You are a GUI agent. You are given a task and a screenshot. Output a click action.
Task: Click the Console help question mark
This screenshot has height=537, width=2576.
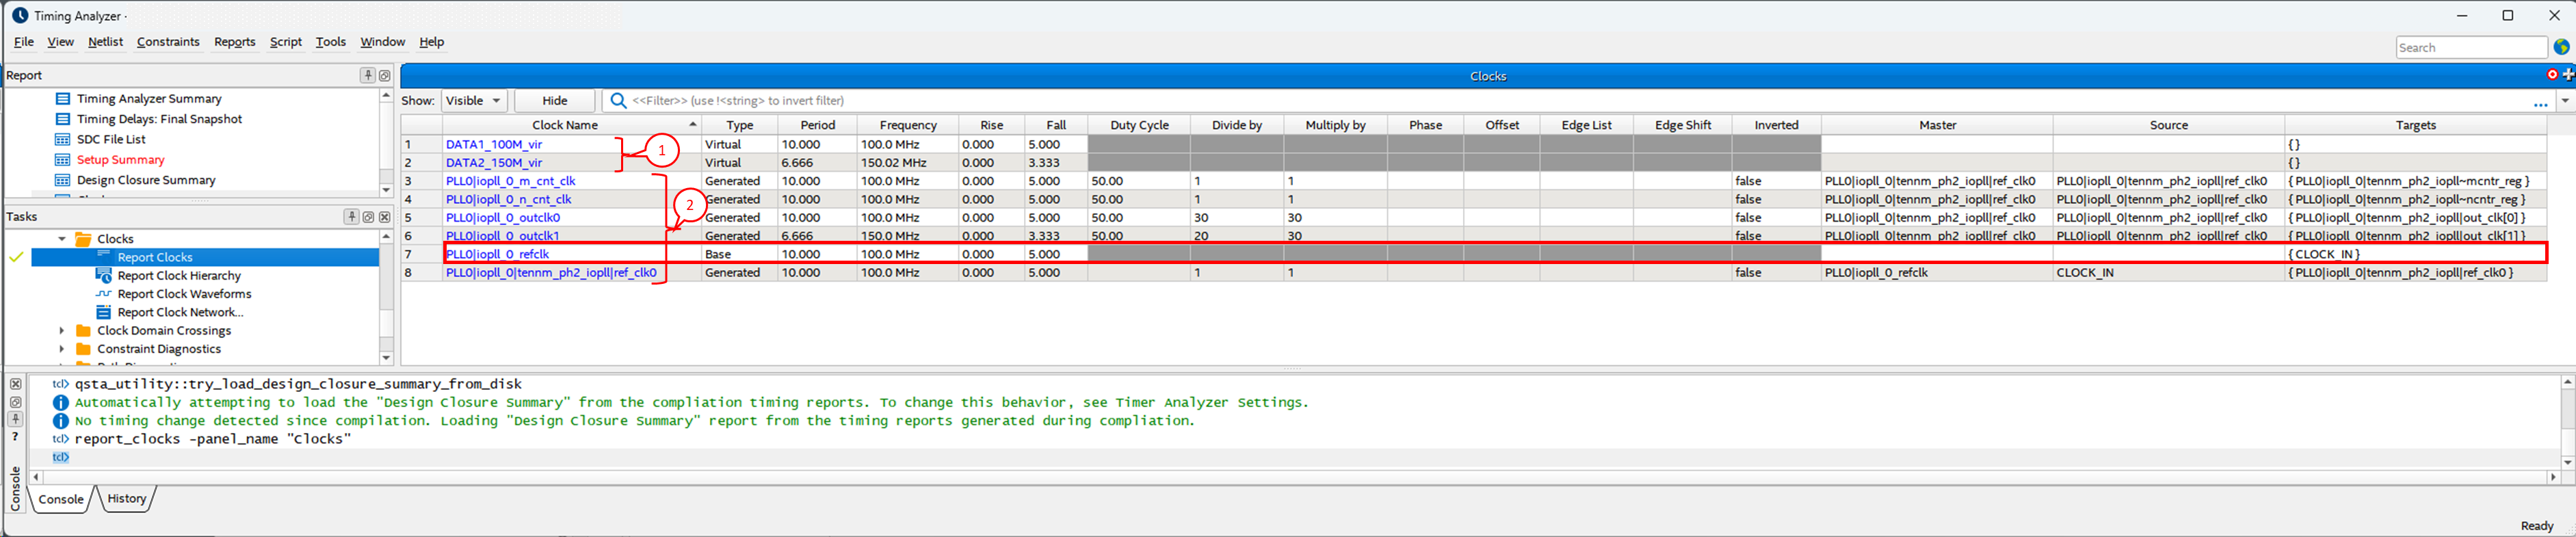15,437
